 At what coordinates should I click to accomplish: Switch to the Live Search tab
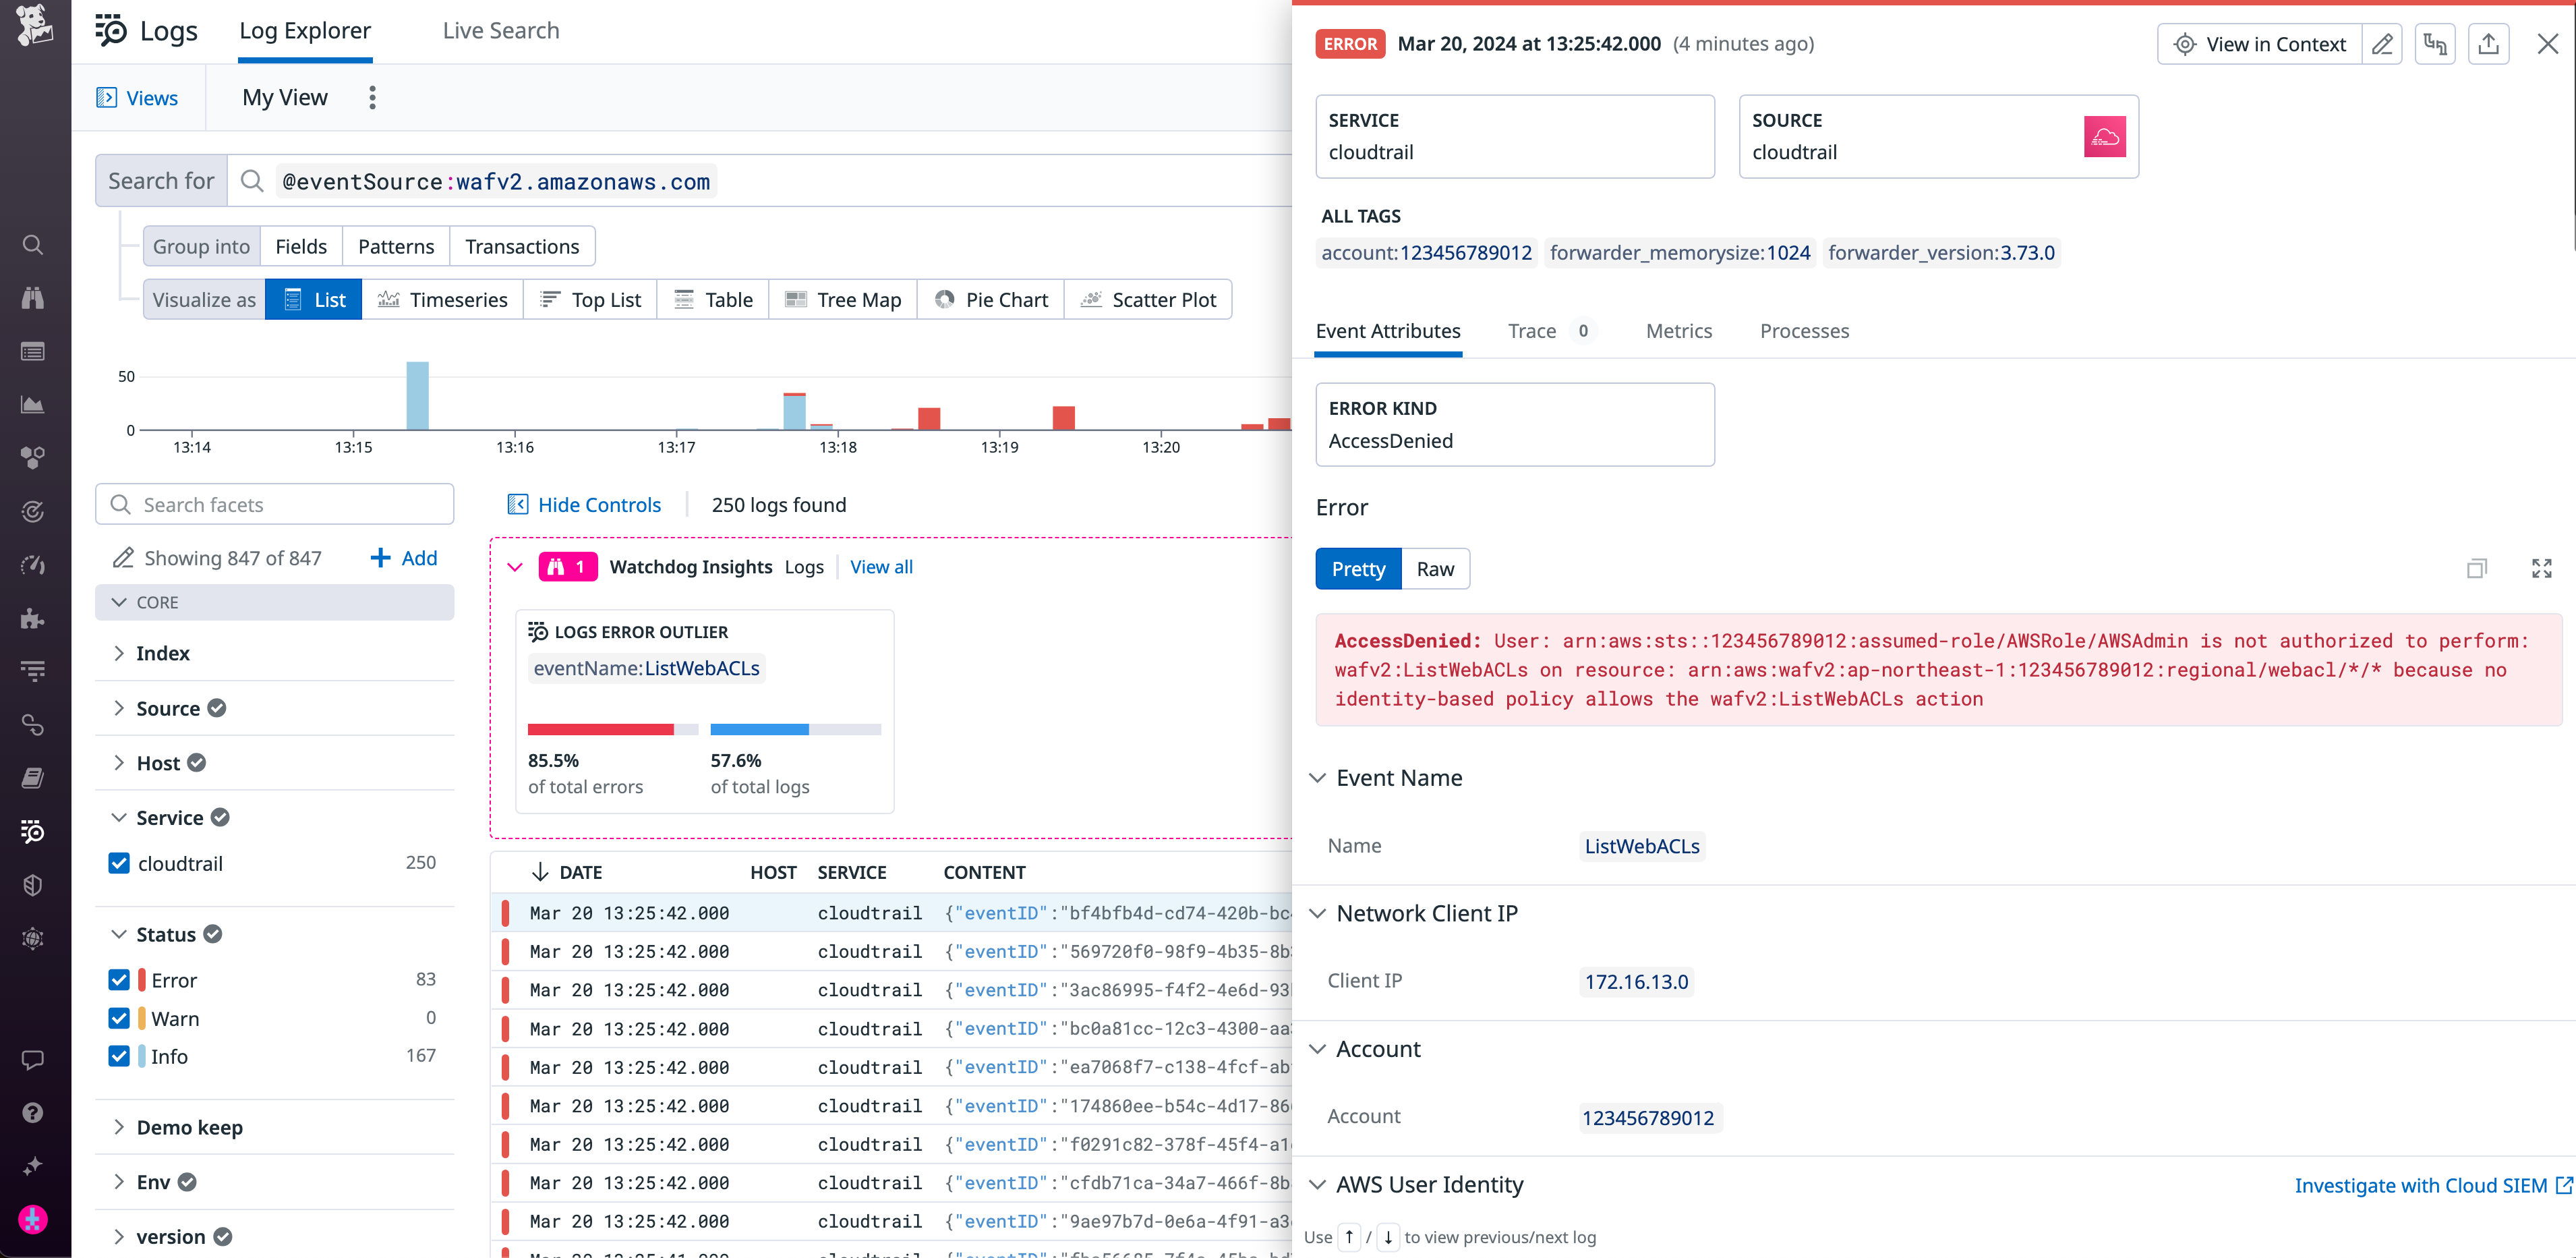click(500, 30)
